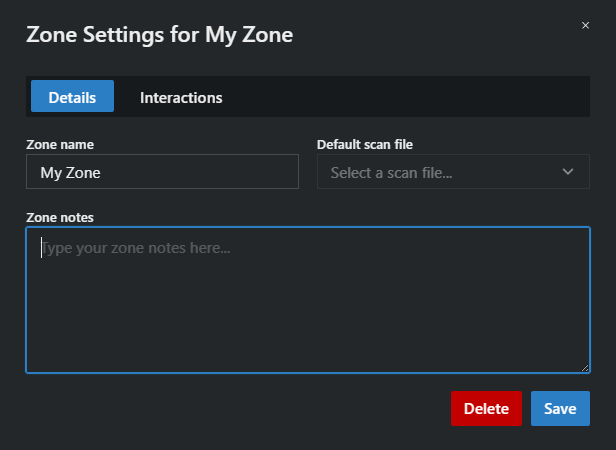Select the Details tab
The width and height of the screenshot is (616, 450).
click(x=72, y=97)
